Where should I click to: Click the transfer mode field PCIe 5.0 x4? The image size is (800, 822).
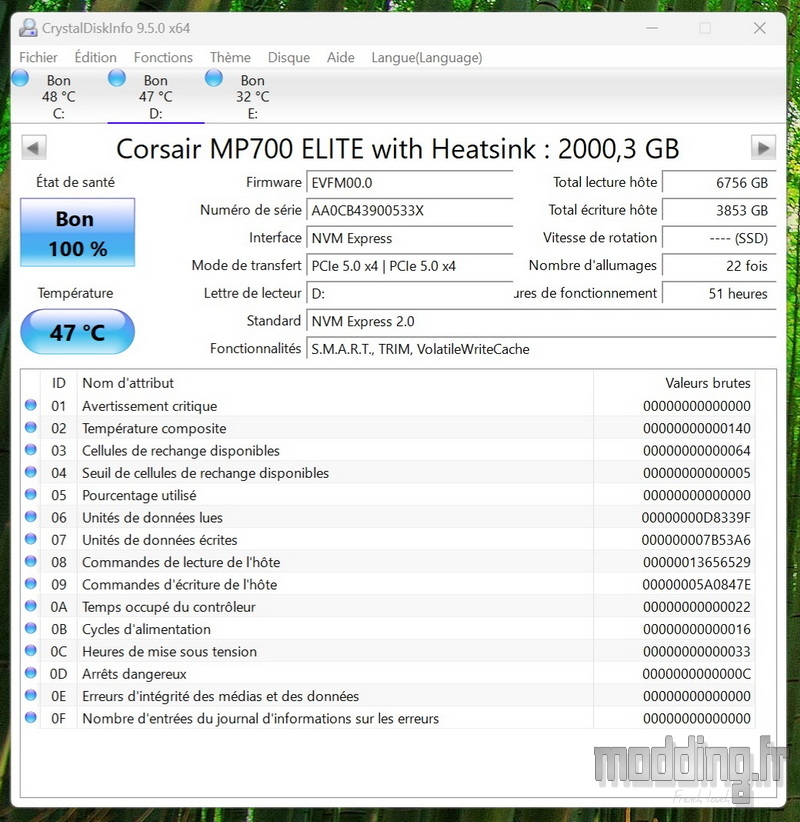[409, 266]
